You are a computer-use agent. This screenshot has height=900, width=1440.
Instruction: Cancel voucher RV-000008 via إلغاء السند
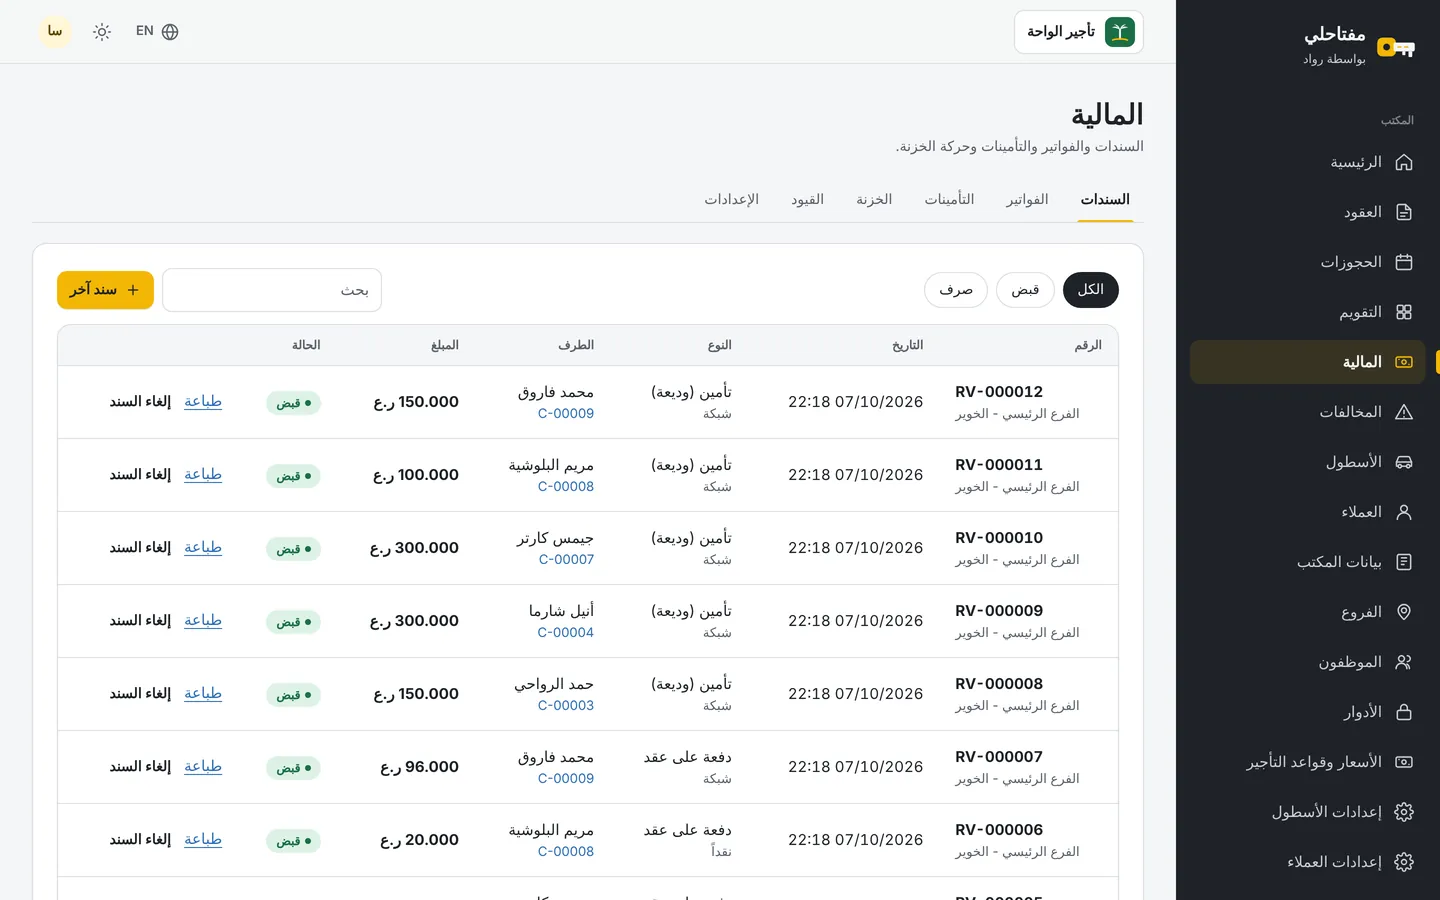pyautogui.click(x=140, y=694)
